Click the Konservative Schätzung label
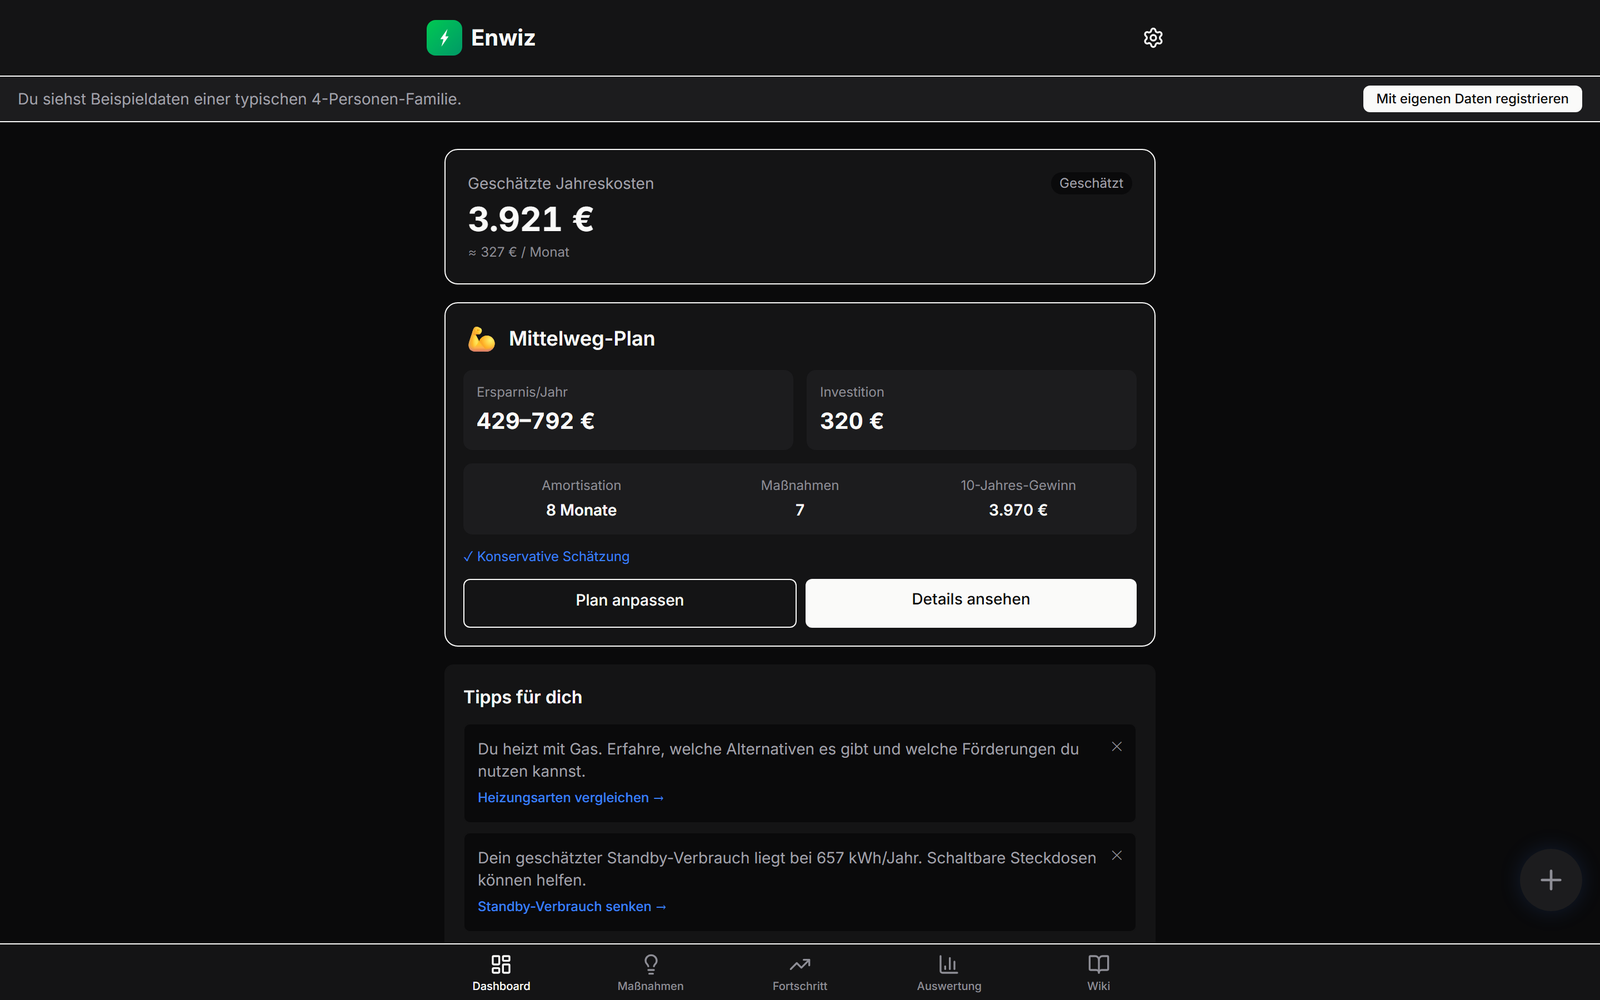The height and width of the screenshot is (1000, 1600). [x=547, y=557]
